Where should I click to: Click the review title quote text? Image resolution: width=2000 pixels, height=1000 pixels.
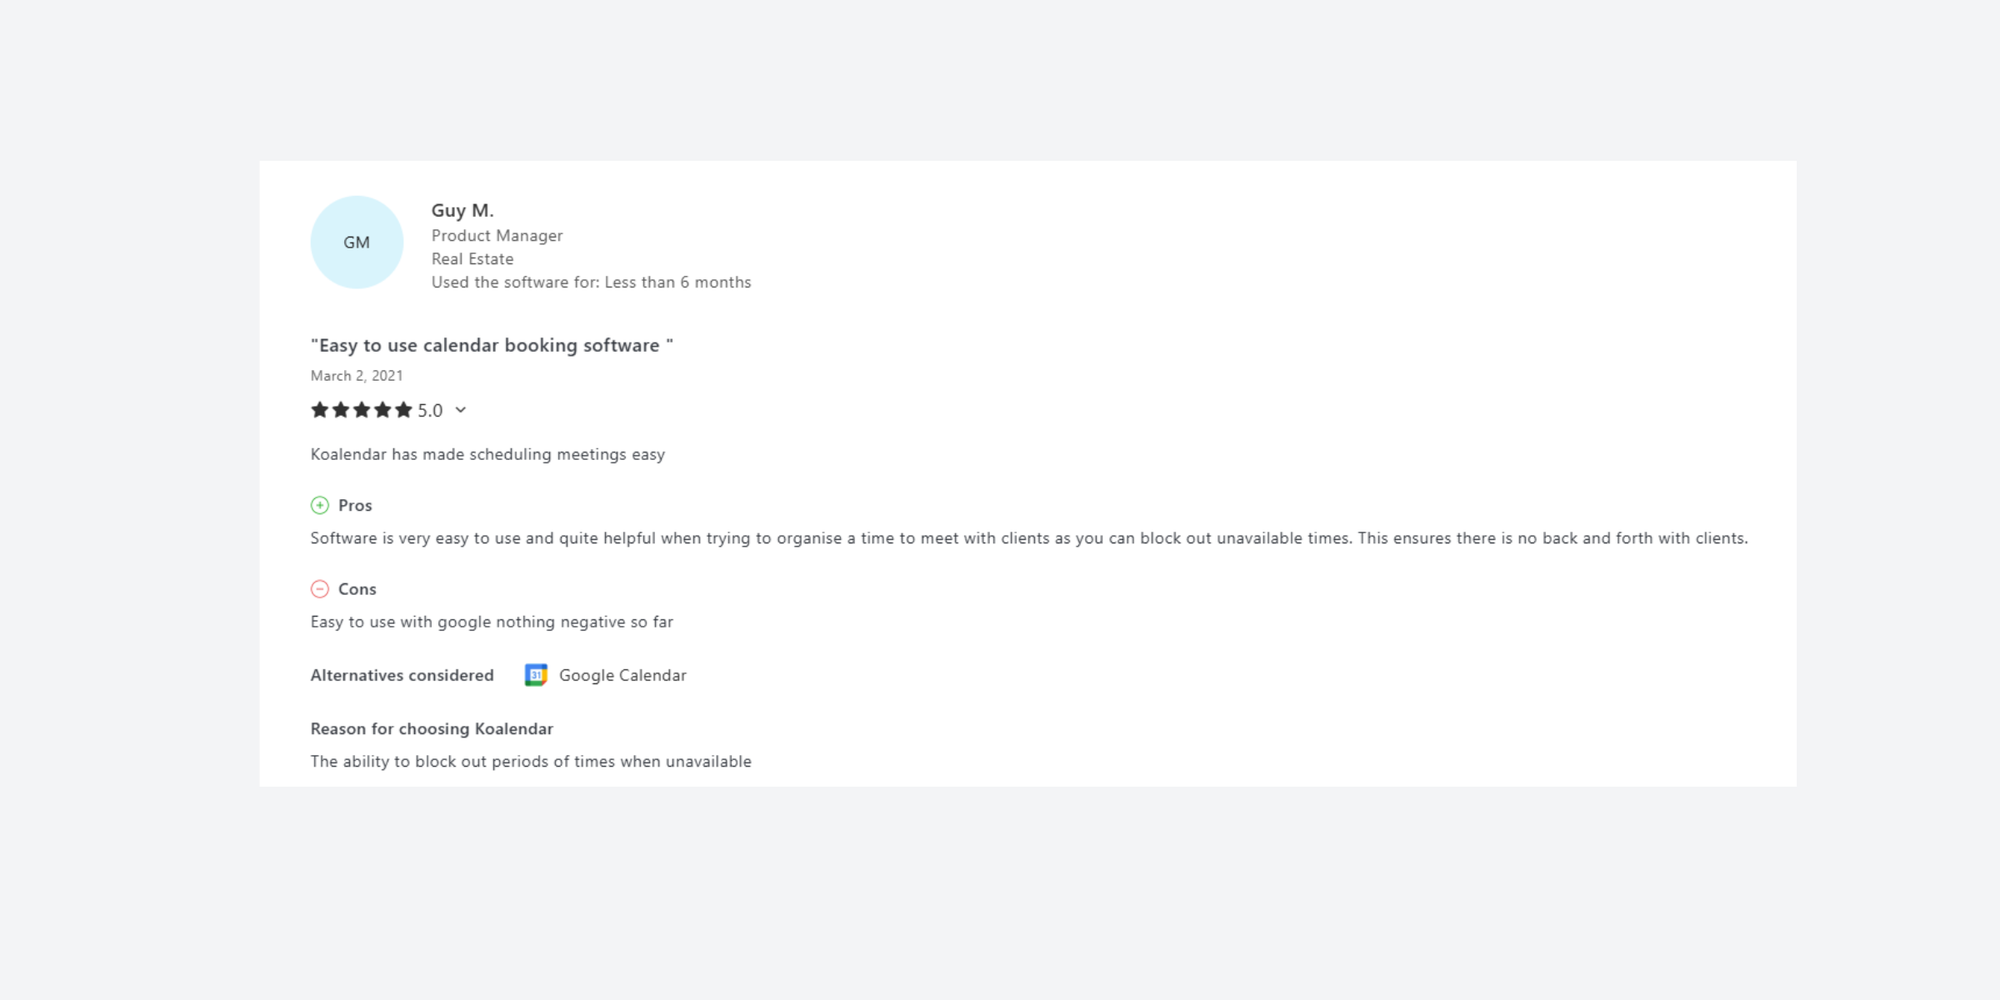coord(491,345)
